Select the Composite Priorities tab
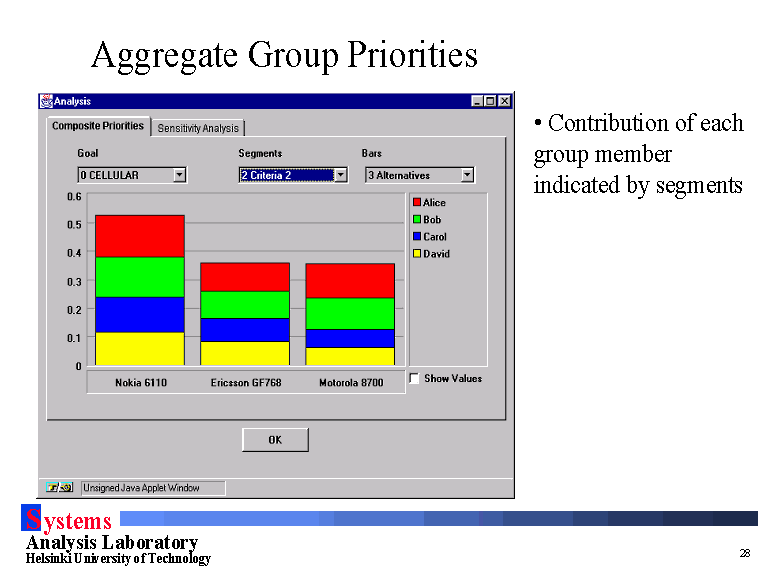This screenshot has height=576, width=768. [x=98, y=126]
